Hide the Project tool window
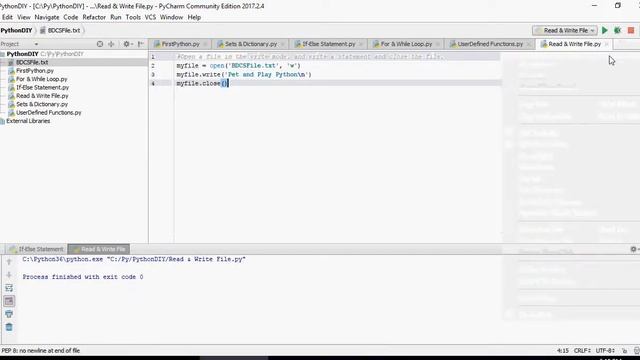640x360 pixels. (x=141, y=44)
